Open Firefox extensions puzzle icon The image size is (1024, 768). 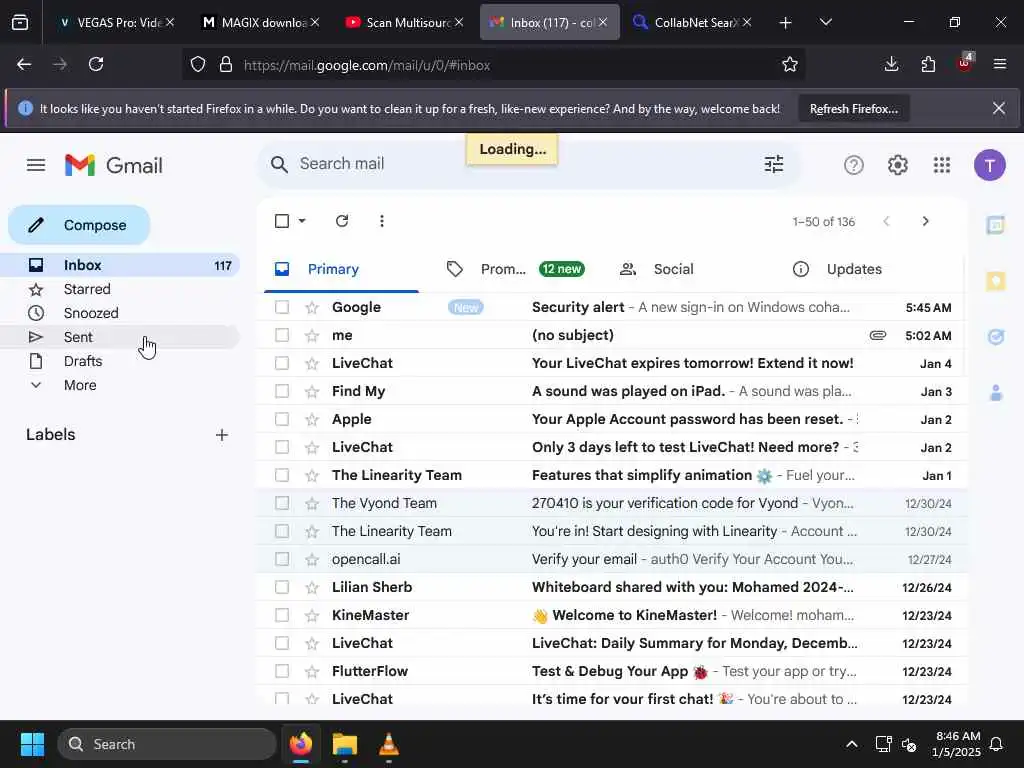pyautogui.click(x=928, y=64)
